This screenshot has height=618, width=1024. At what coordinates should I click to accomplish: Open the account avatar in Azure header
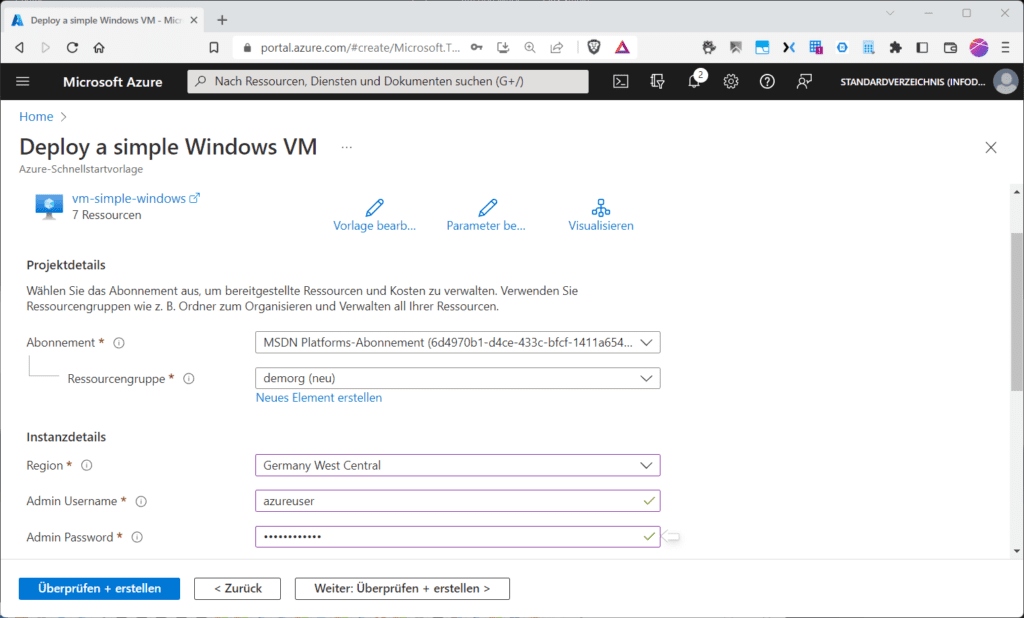[1005, 82]
